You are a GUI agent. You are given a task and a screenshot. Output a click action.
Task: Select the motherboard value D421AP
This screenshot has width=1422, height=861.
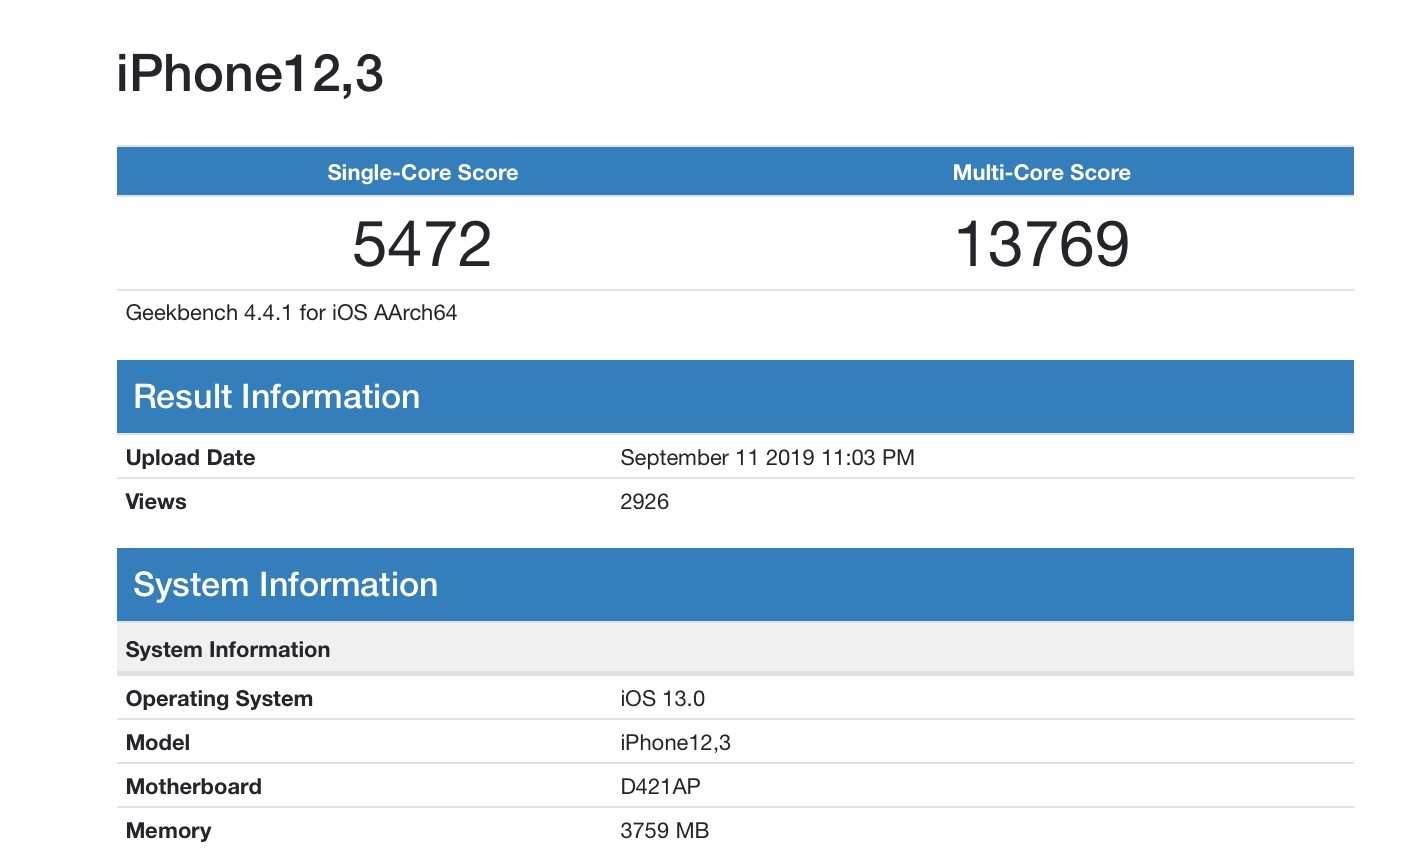[x=660, y=787]
